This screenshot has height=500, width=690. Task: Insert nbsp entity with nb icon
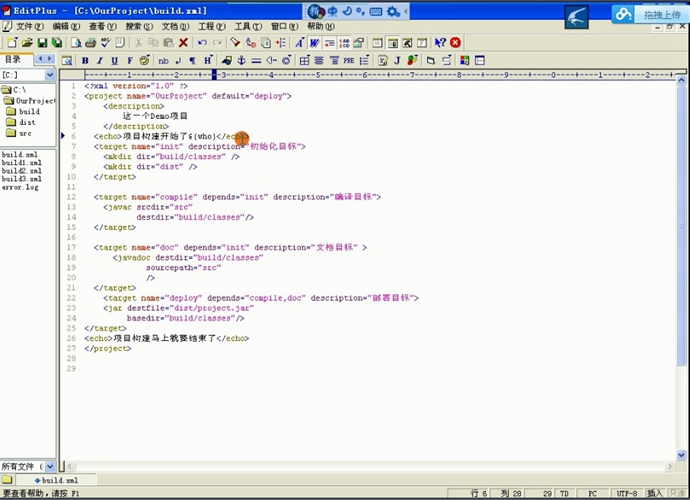pos(163,61)
